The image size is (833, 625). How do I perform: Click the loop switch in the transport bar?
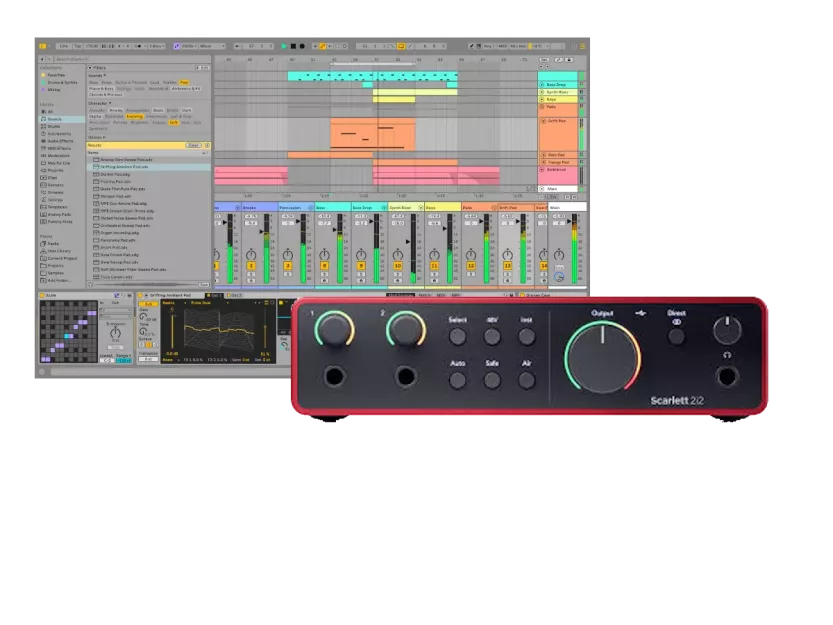tap(403, 46)
